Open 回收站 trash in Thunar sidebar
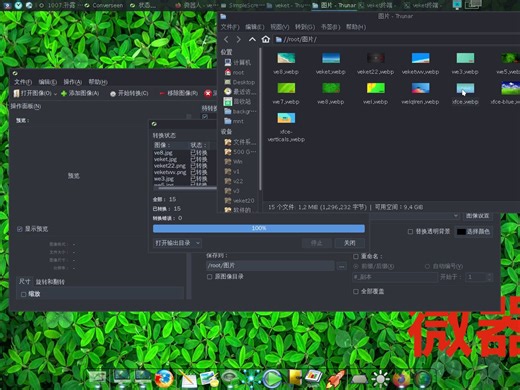The image size is (520, 390). 237,101
